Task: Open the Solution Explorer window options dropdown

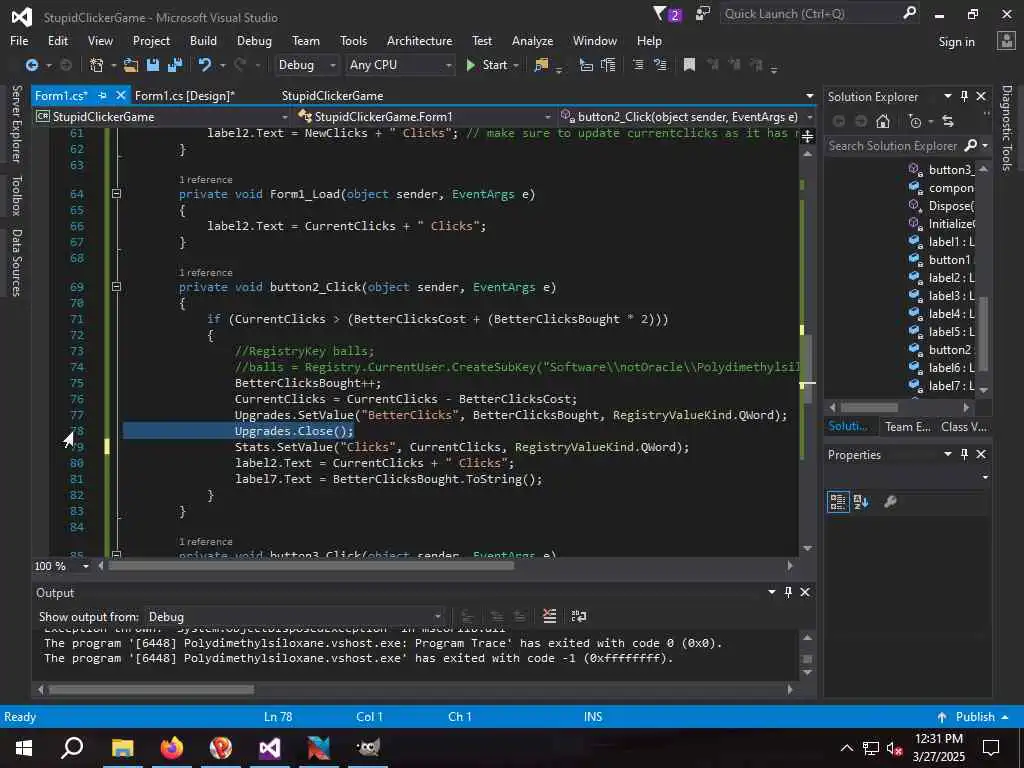Action: [948, 96]
